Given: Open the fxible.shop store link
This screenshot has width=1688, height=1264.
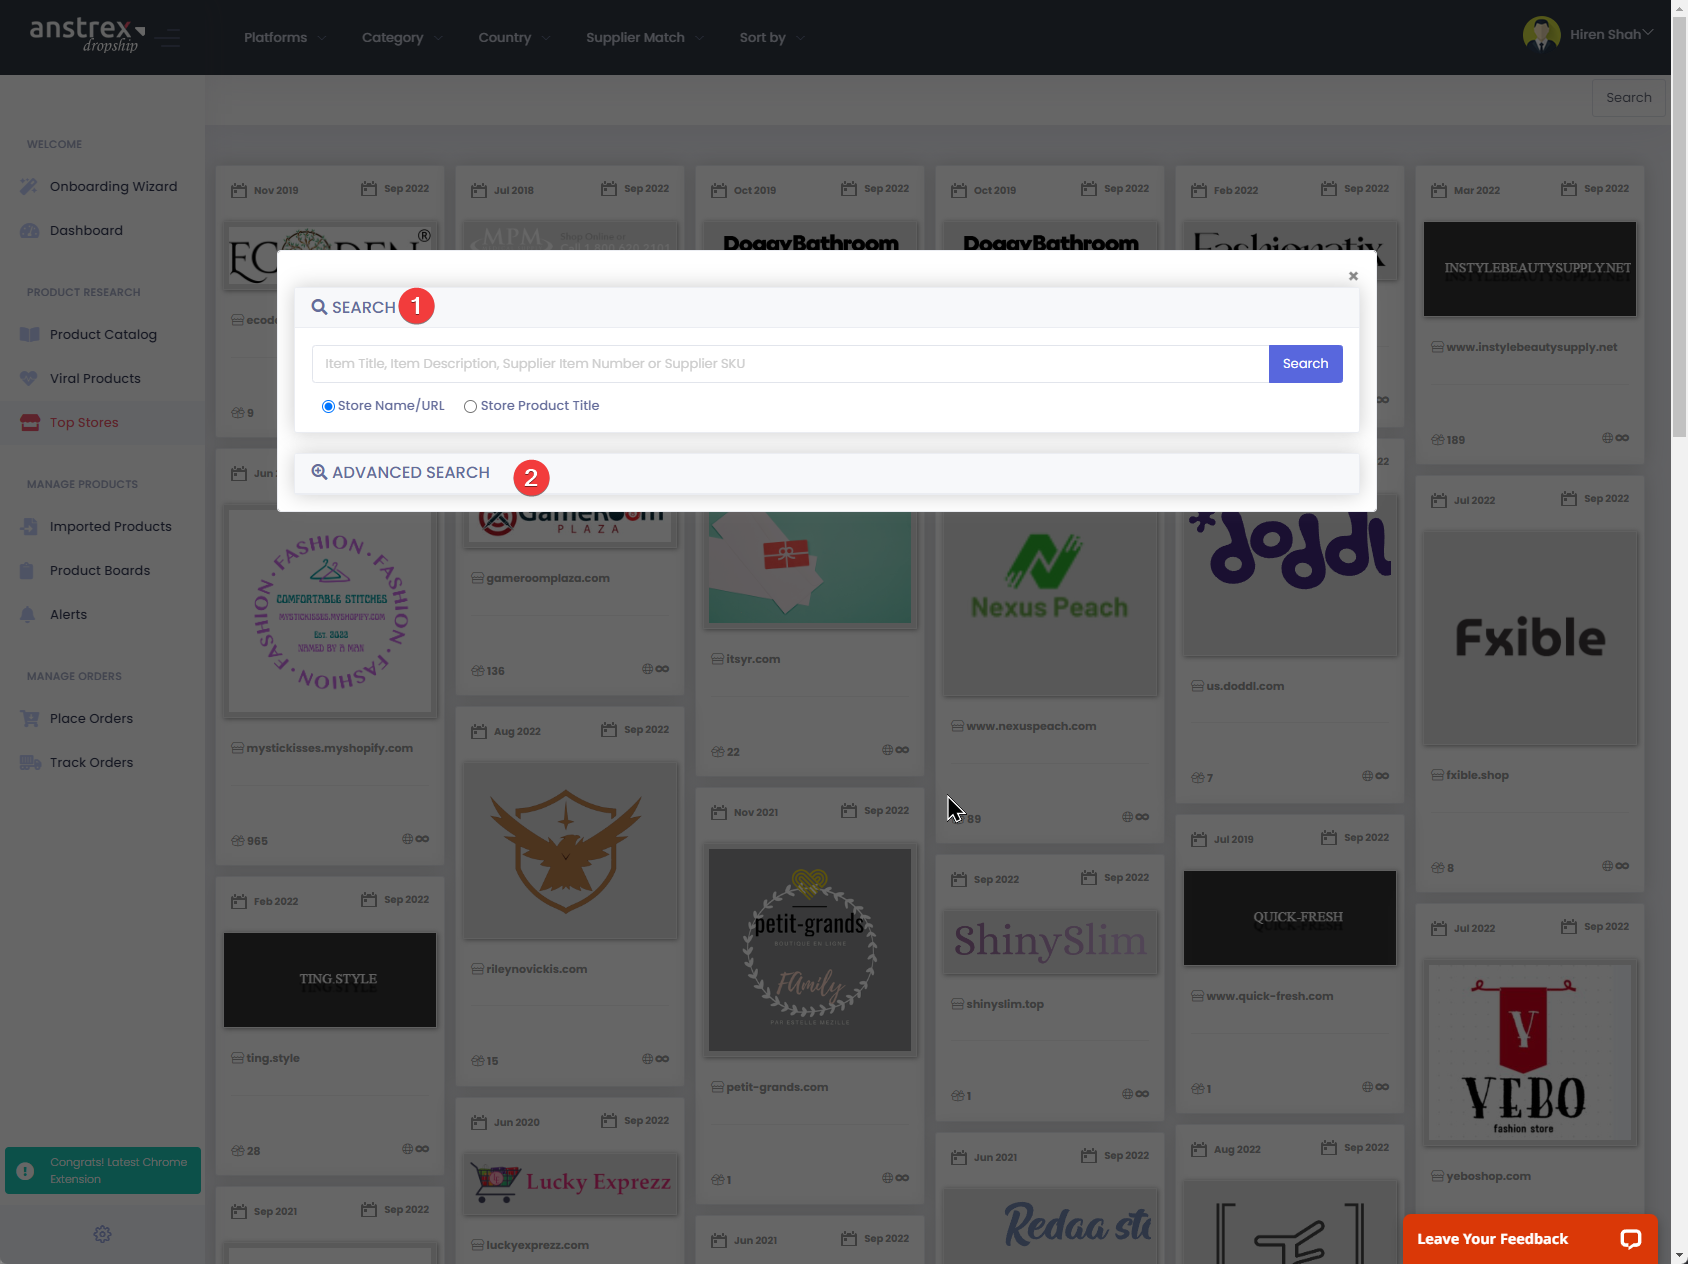Looking at the screenshot, I should (x=1477, y=776).
